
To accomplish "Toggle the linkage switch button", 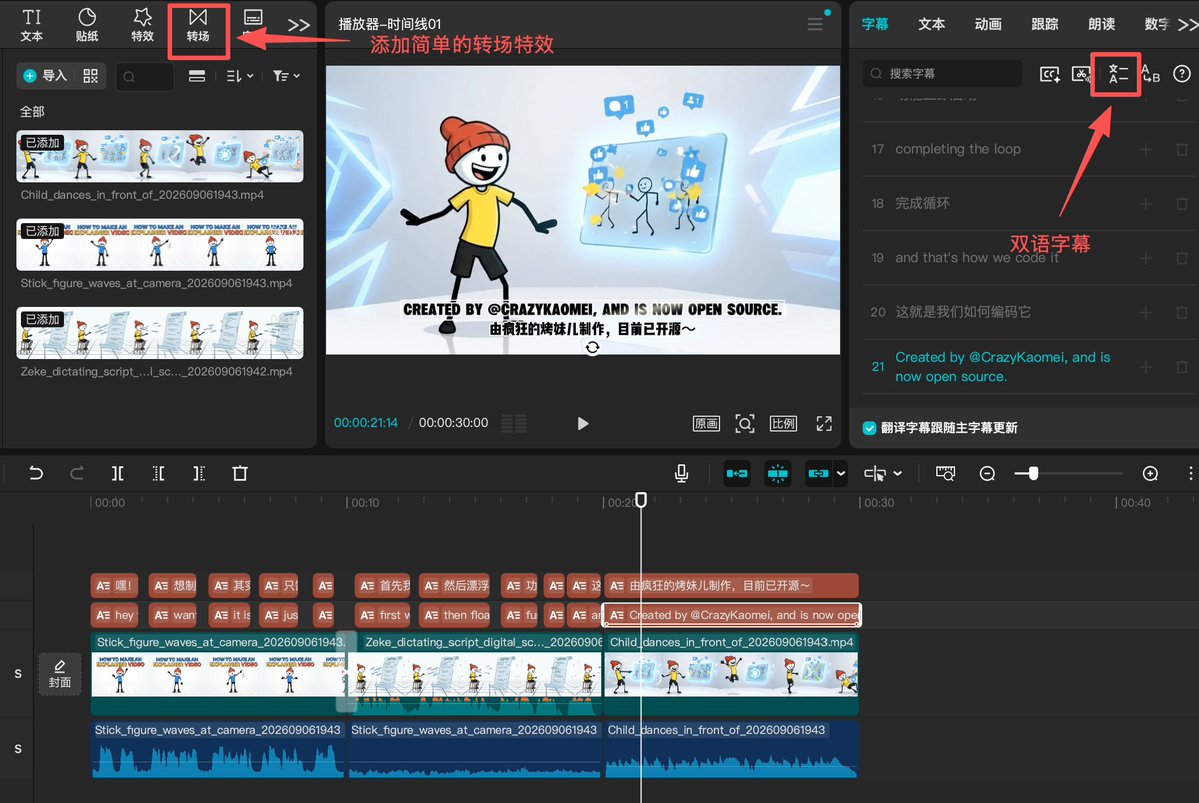I will tap(817, 474).
